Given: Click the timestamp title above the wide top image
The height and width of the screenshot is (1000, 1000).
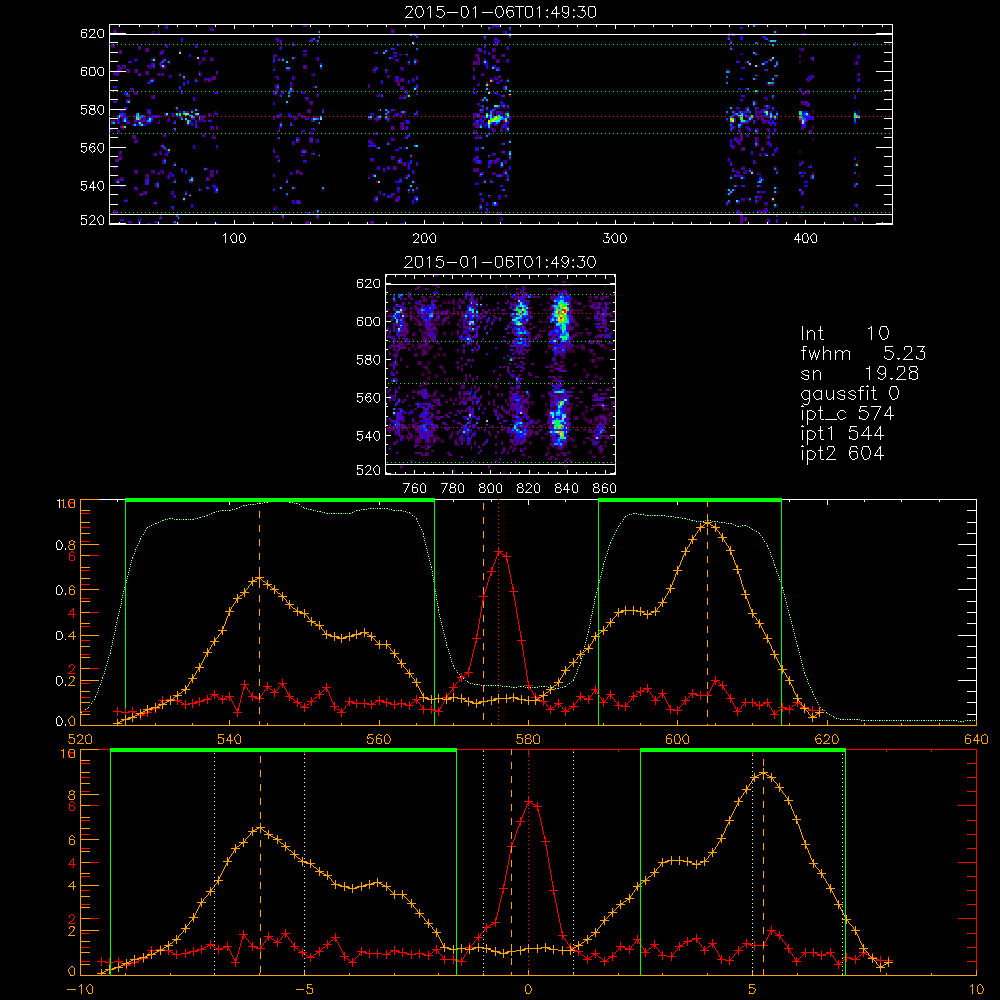Looking at the screenshot, I should pyautogui.click(x=501, y=12).
